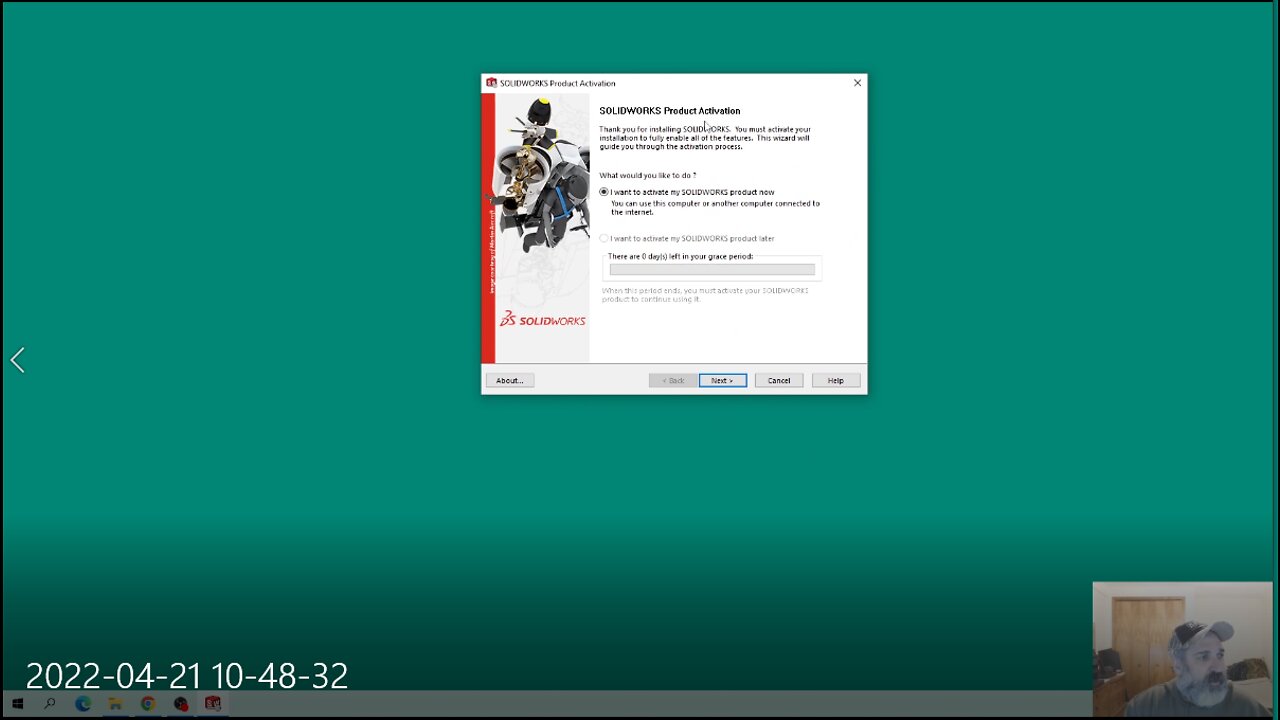Close the Product Activation dialog
Viewport: 1280px width, 720px height.
point(857,83)
